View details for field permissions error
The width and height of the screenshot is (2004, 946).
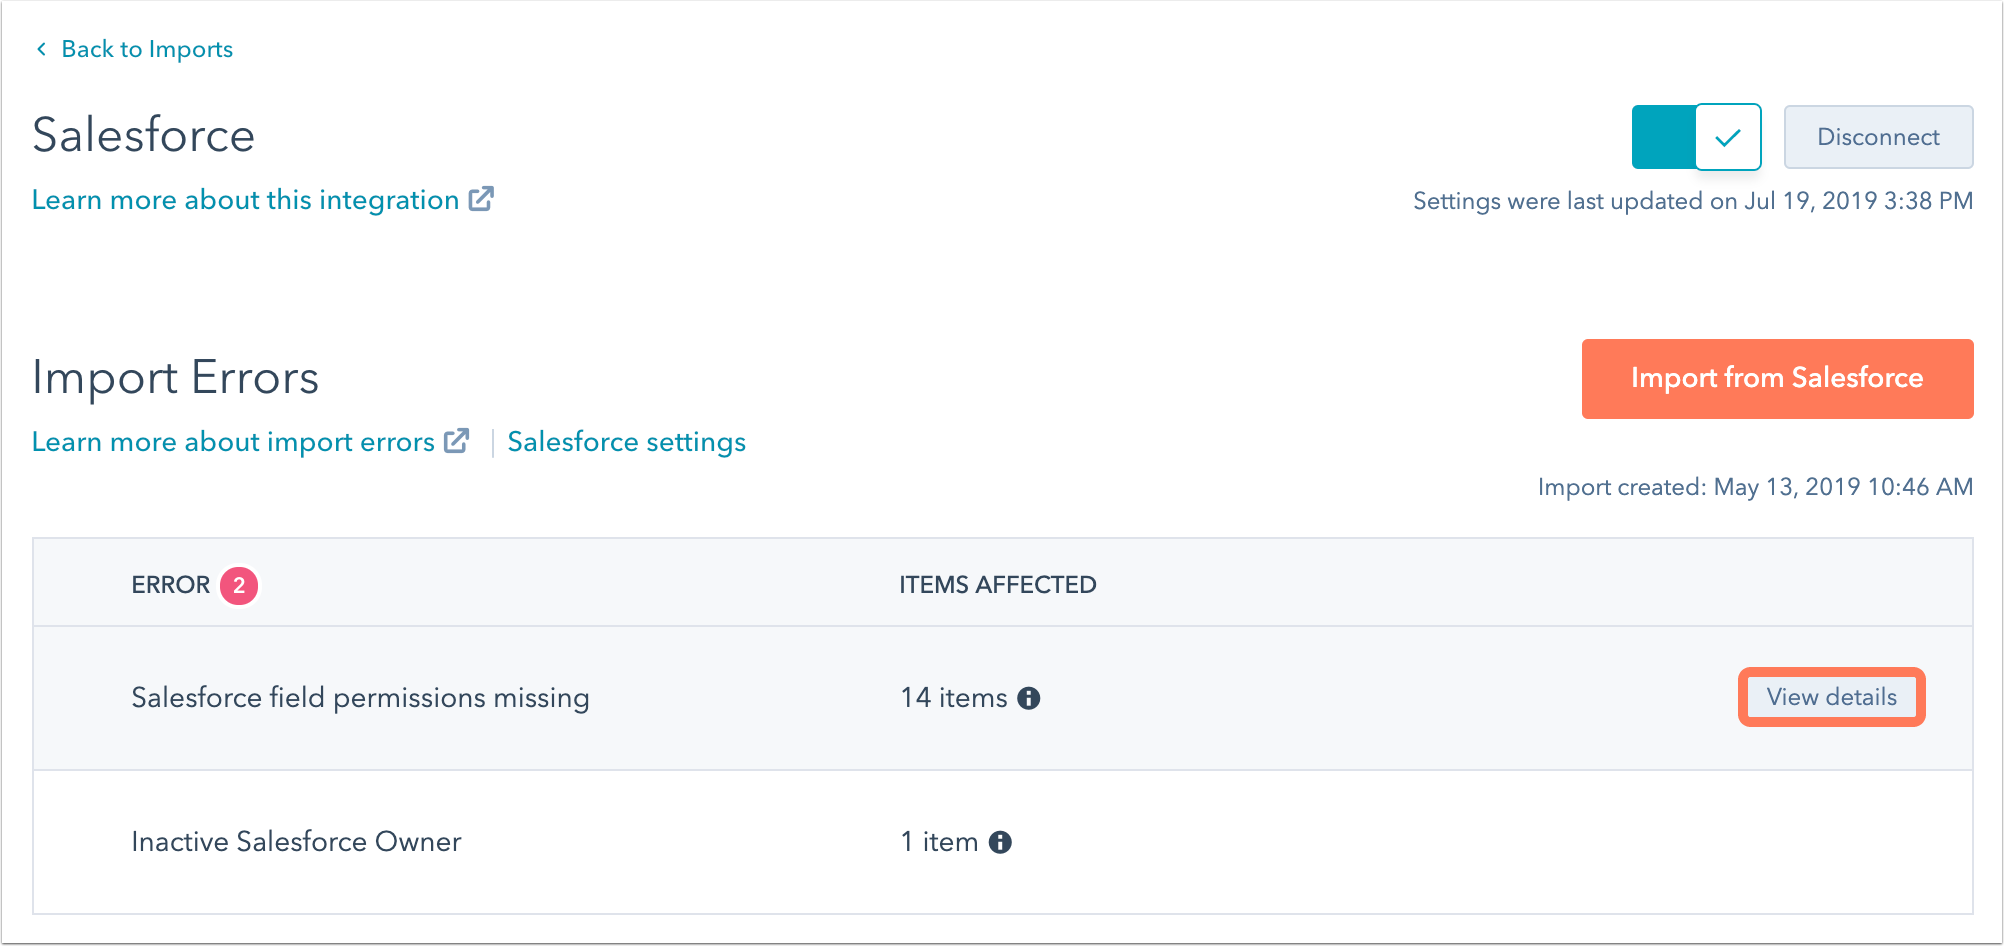pyautogui.click(x=1831, y=697)
